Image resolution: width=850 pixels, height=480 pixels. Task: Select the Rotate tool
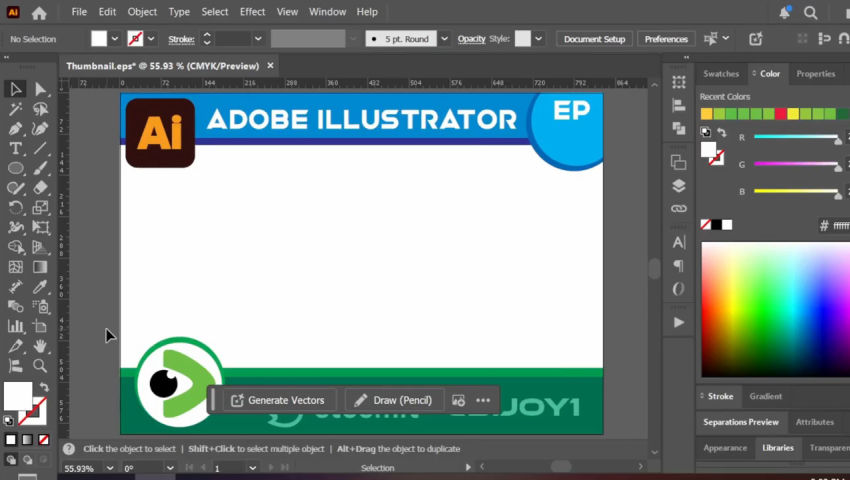[x=16, y=208]
